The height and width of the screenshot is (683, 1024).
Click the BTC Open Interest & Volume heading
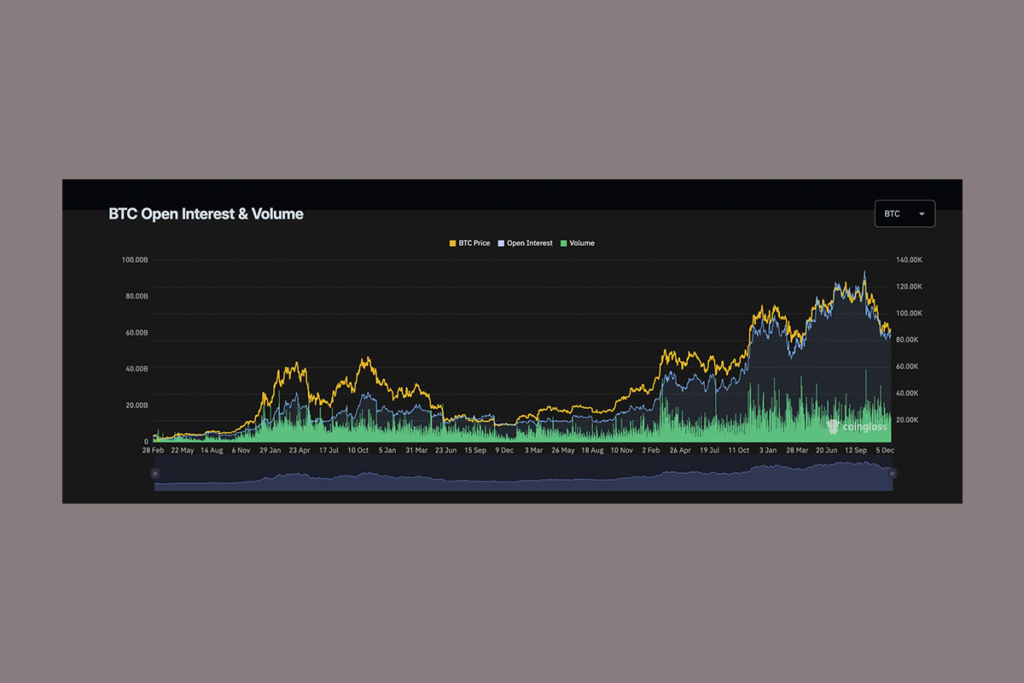pos(205,214)
